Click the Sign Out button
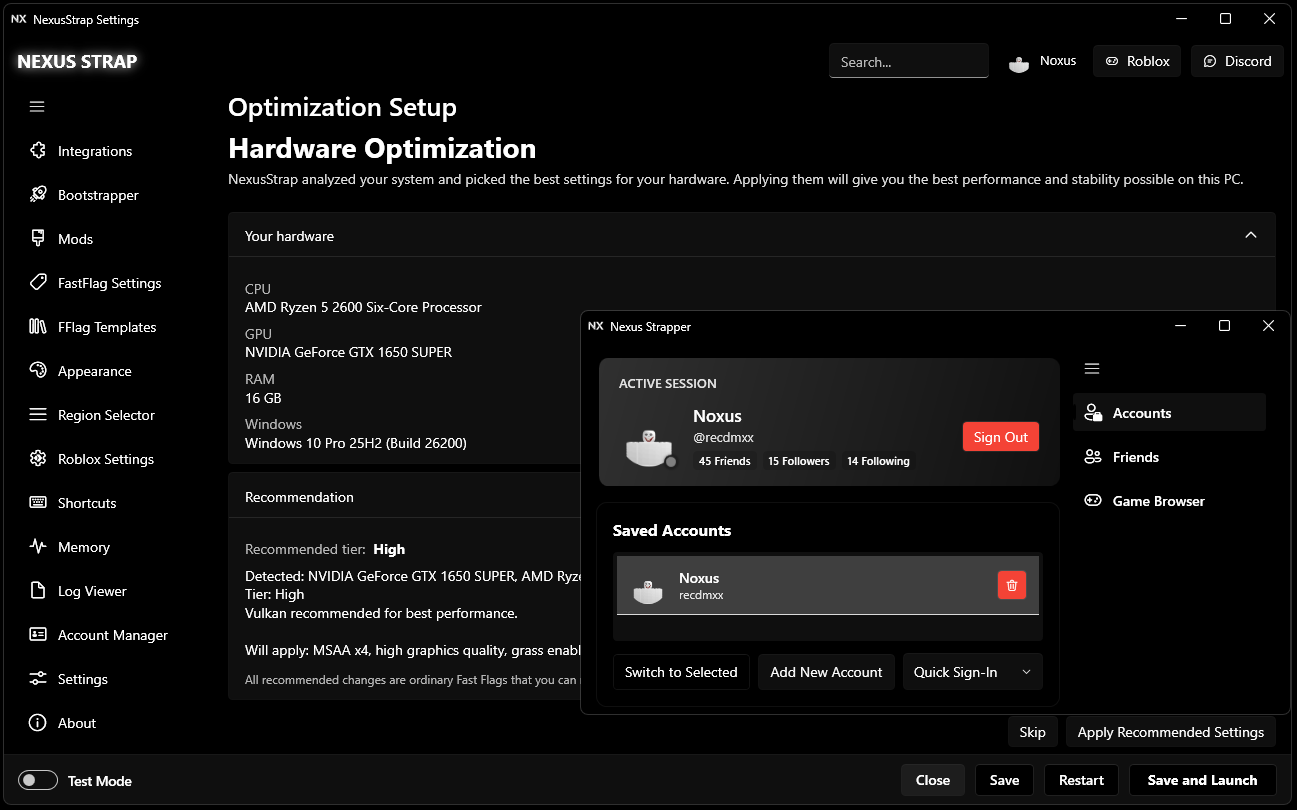Viewport: 1297px width, 810px height. 1001,437
